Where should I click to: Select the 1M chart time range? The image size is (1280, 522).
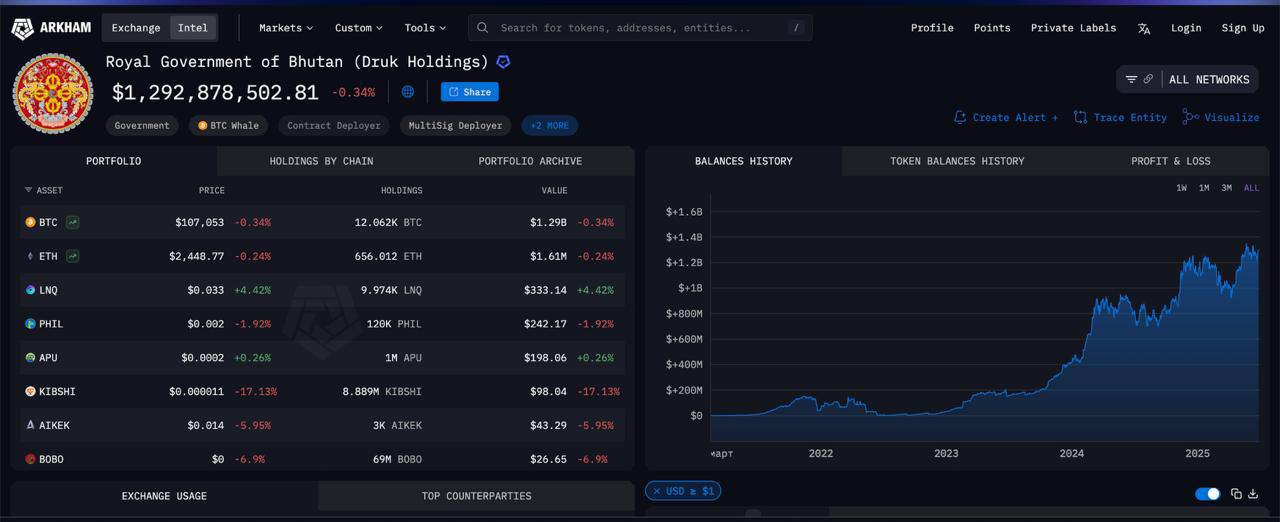point(1204,188)
